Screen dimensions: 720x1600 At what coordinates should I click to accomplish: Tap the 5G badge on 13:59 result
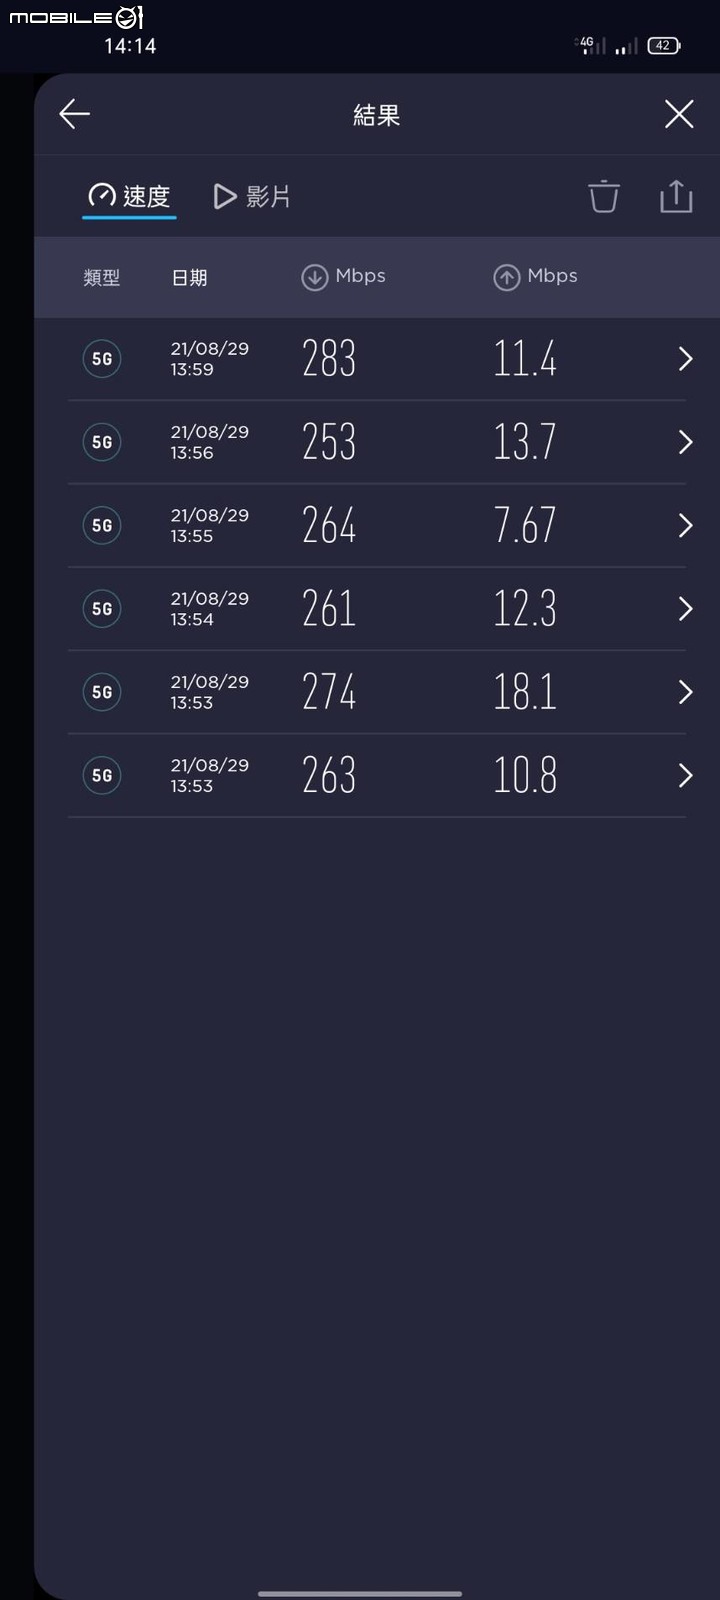[102, 359]
